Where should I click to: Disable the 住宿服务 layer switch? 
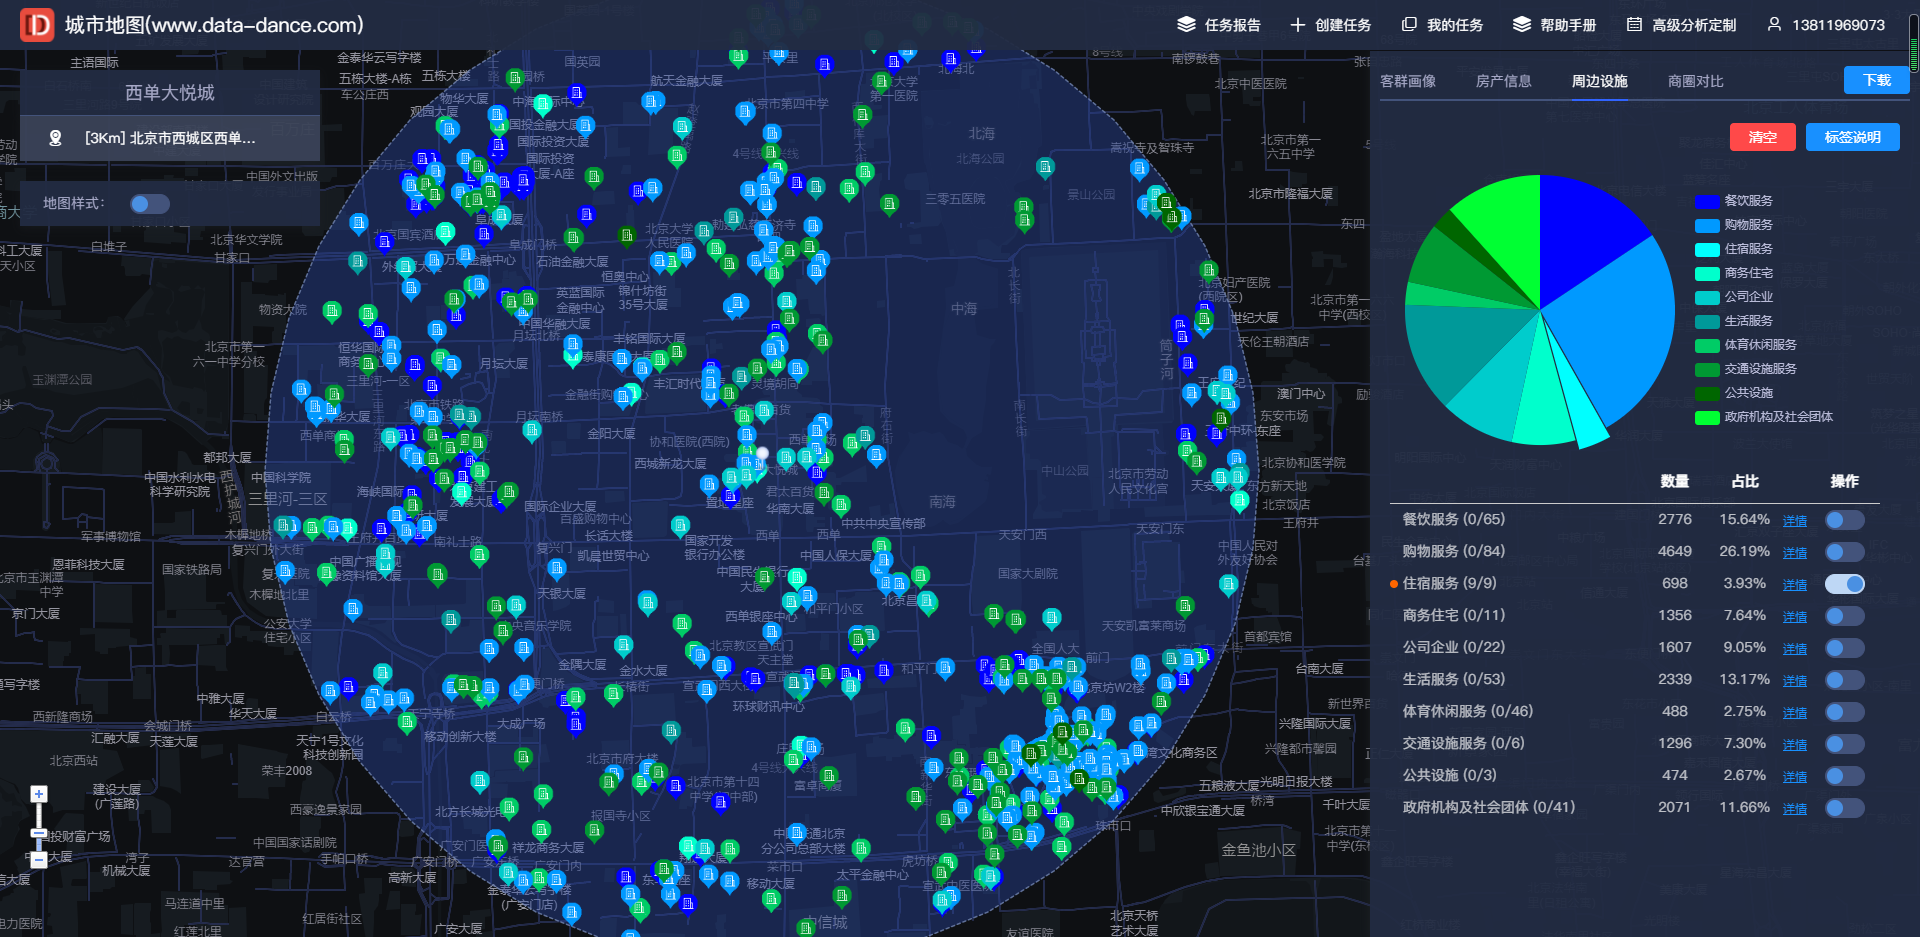click(x=1844, y=584)
